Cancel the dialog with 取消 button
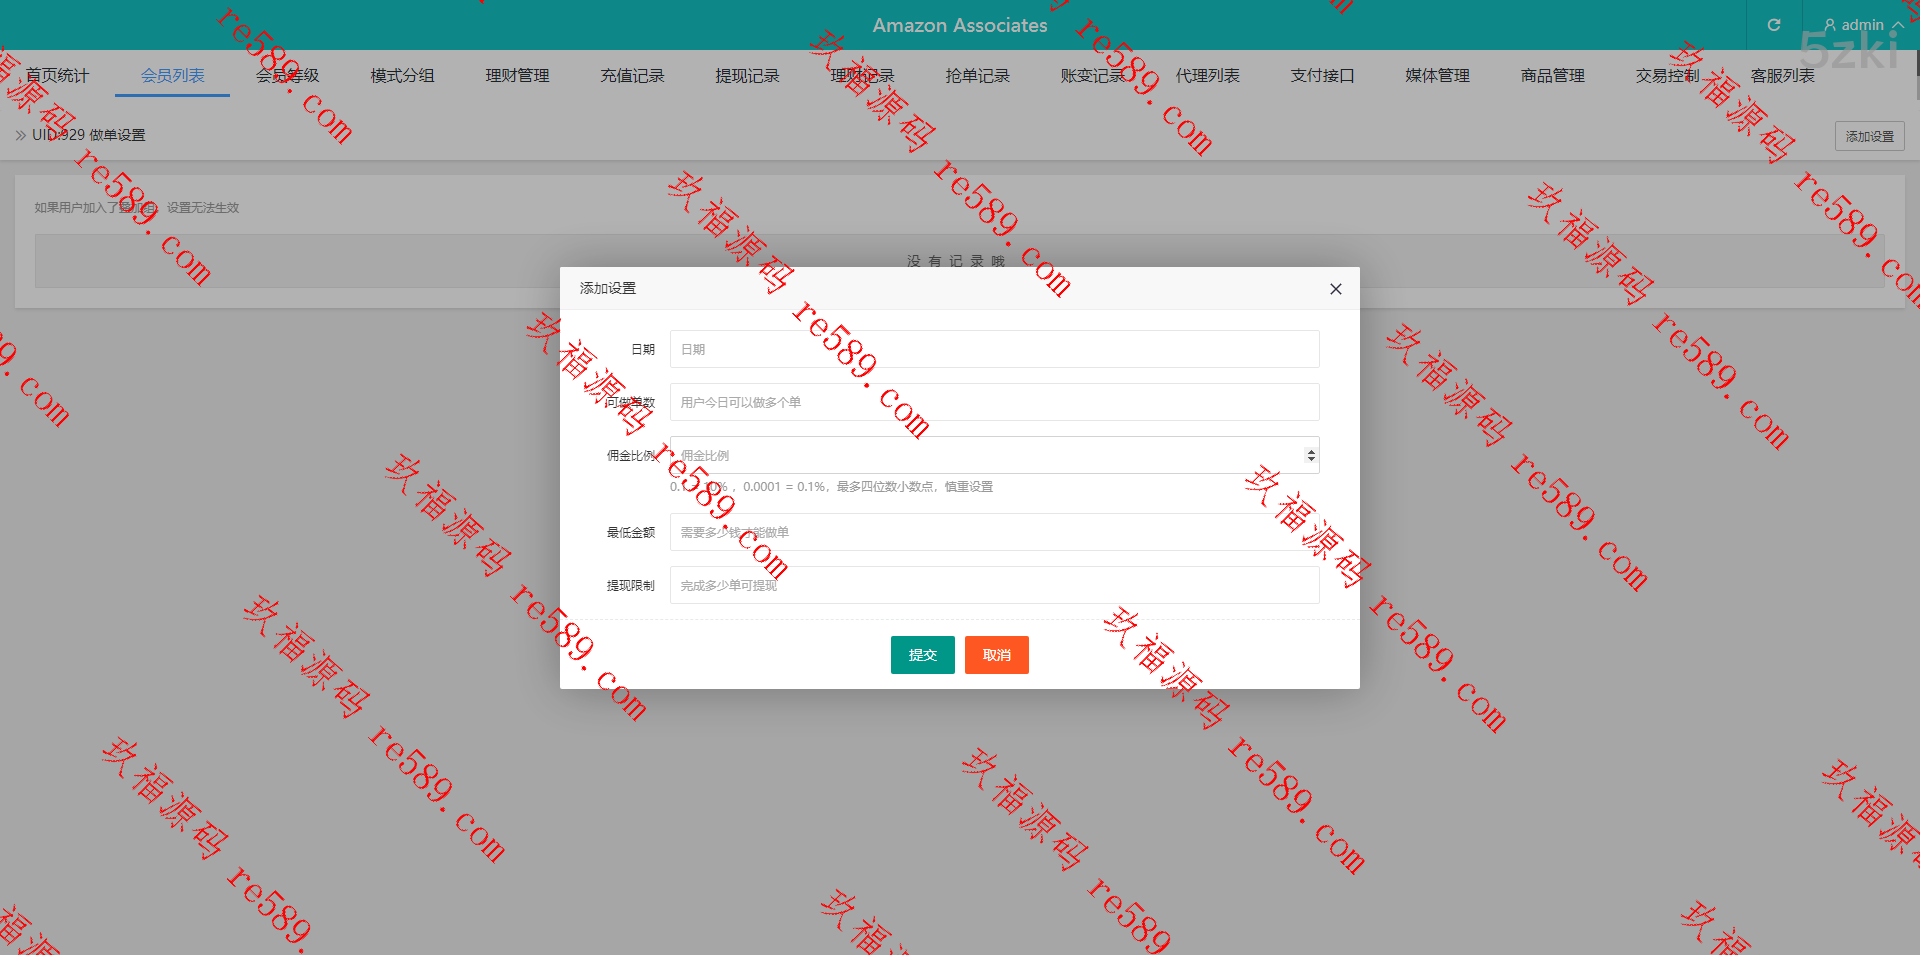The image size is (1920, 955). point(996,655)
